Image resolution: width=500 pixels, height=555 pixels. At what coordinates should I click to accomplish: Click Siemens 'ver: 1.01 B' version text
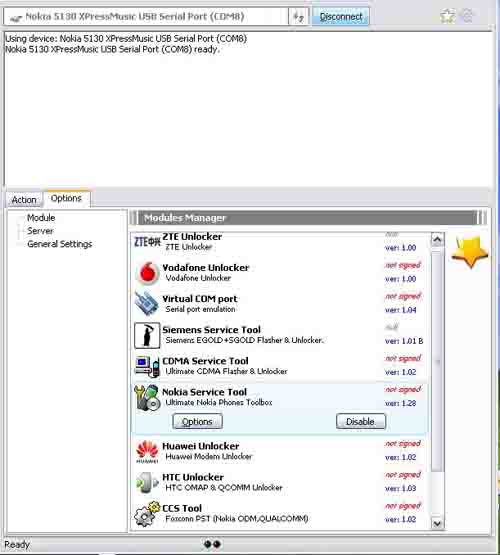(x=404, y=341)
